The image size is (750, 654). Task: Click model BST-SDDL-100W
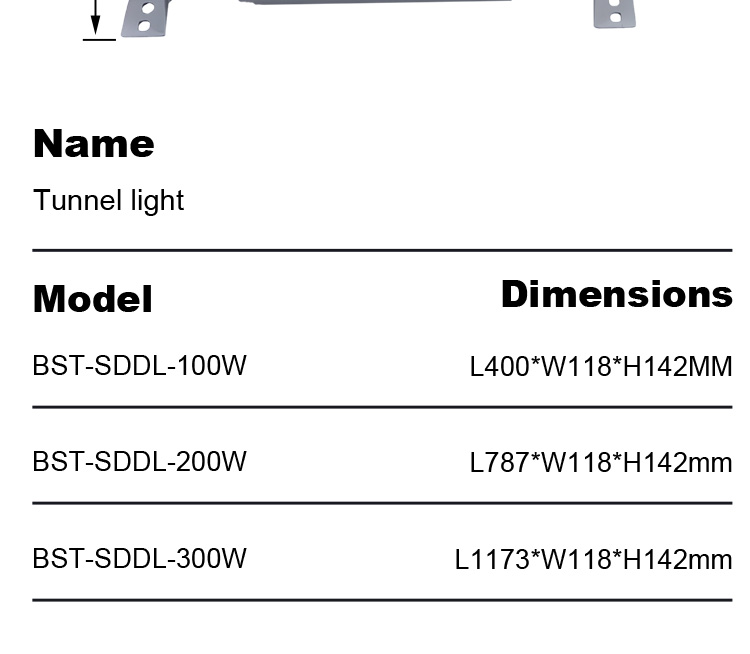(x=139, y=366)
